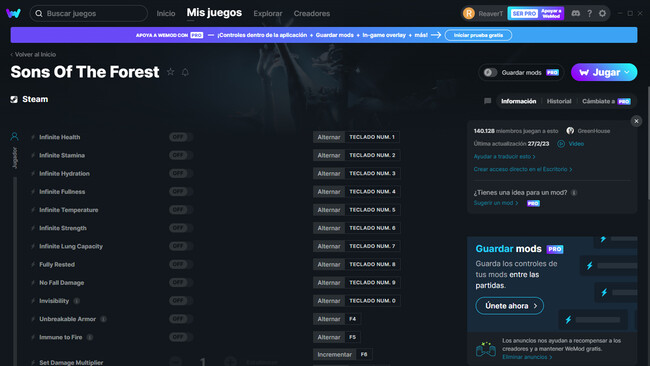
Task: Open the settings gear icon
Action: tap(602, 13)
